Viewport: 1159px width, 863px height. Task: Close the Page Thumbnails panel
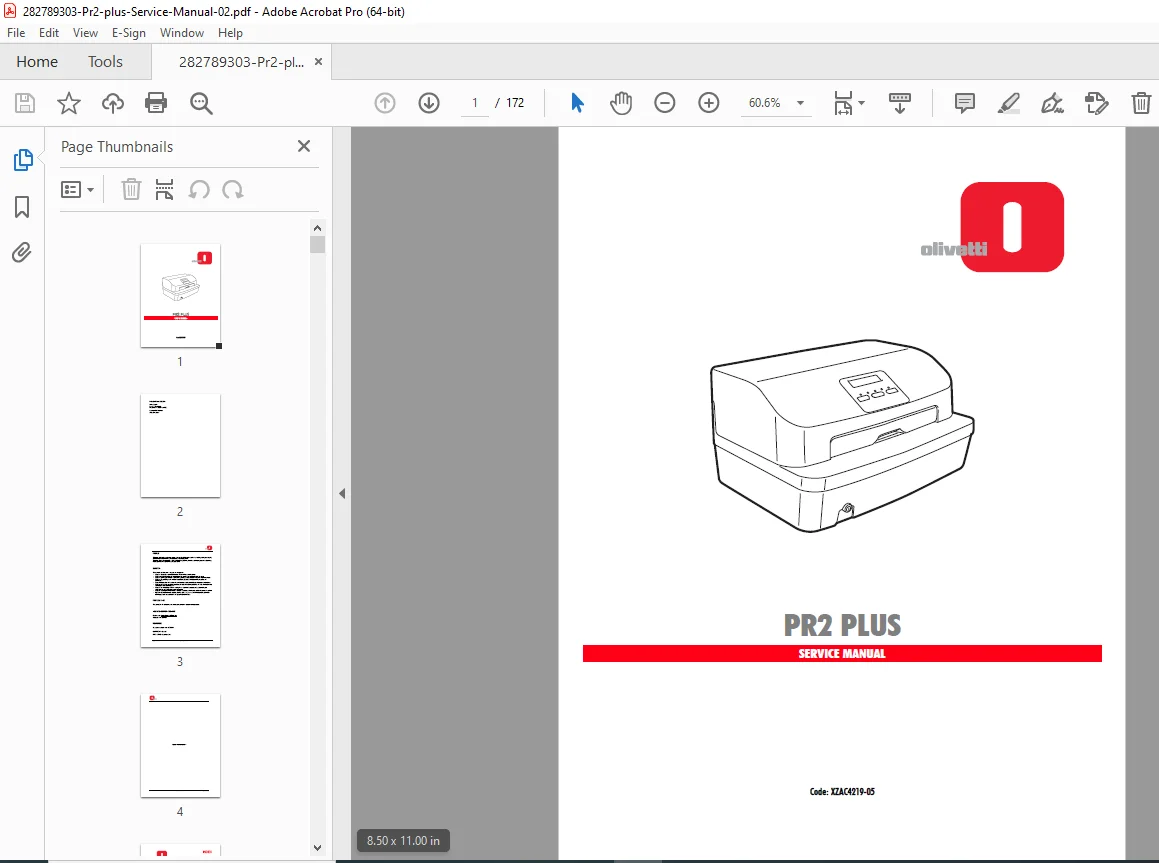(x=304, y=146)
